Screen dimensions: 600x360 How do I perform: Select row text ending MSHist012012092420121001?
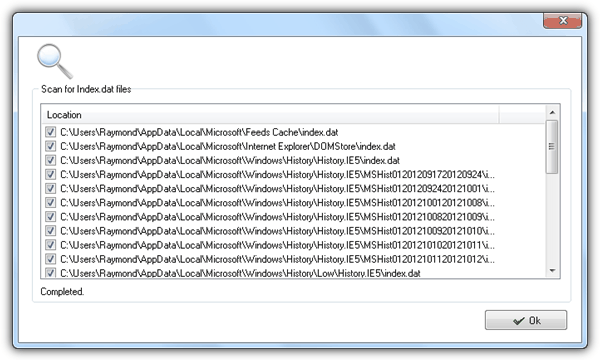coord(277,189)
